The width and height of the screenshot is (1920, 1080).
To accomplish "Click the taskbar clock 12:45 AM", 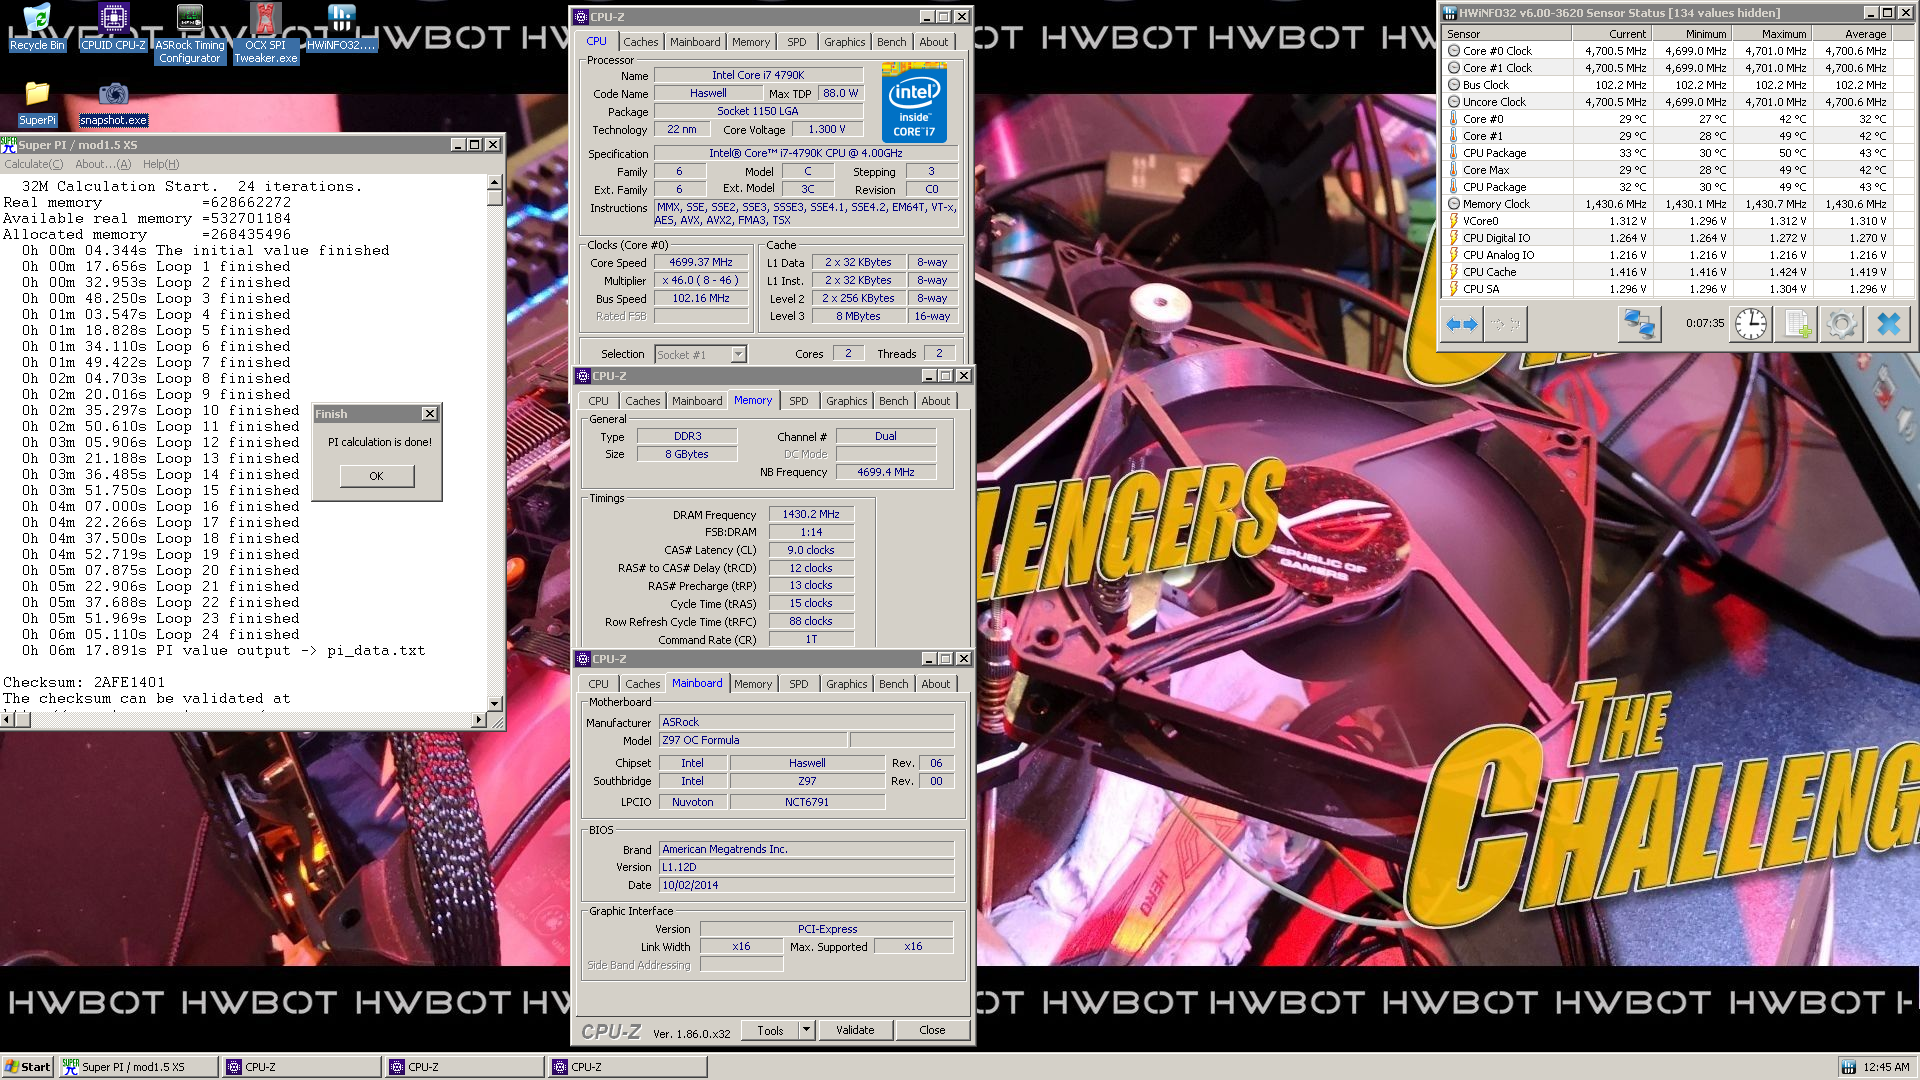I will coord(1886,1067).
